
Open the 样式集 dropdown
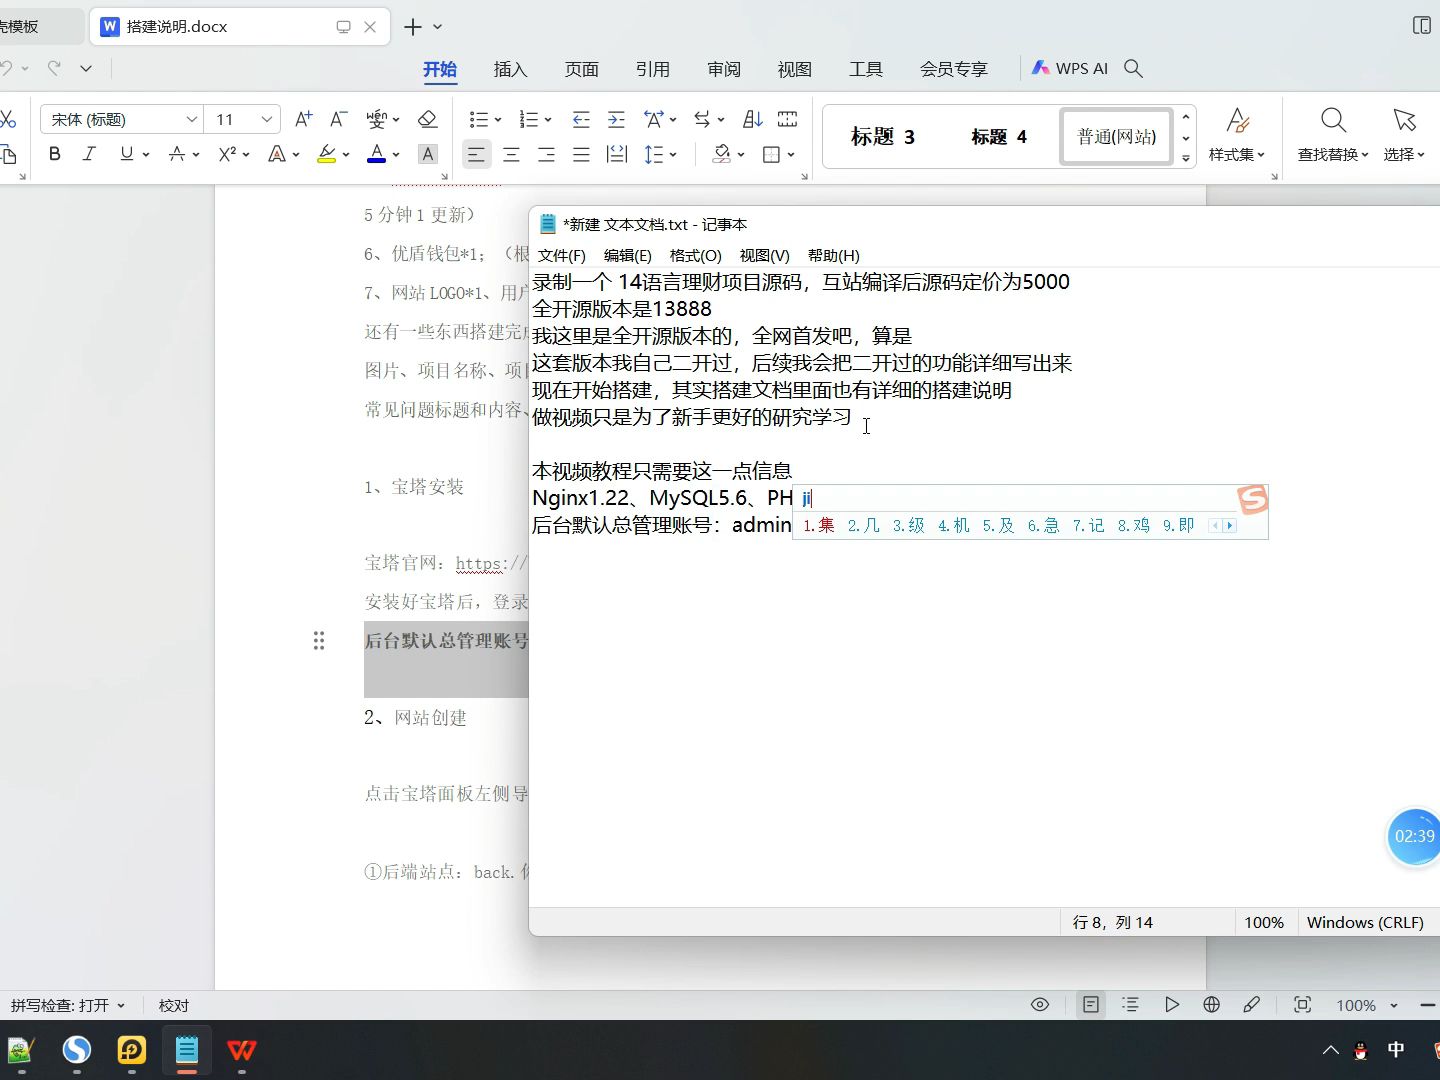tap(1237, 135)
